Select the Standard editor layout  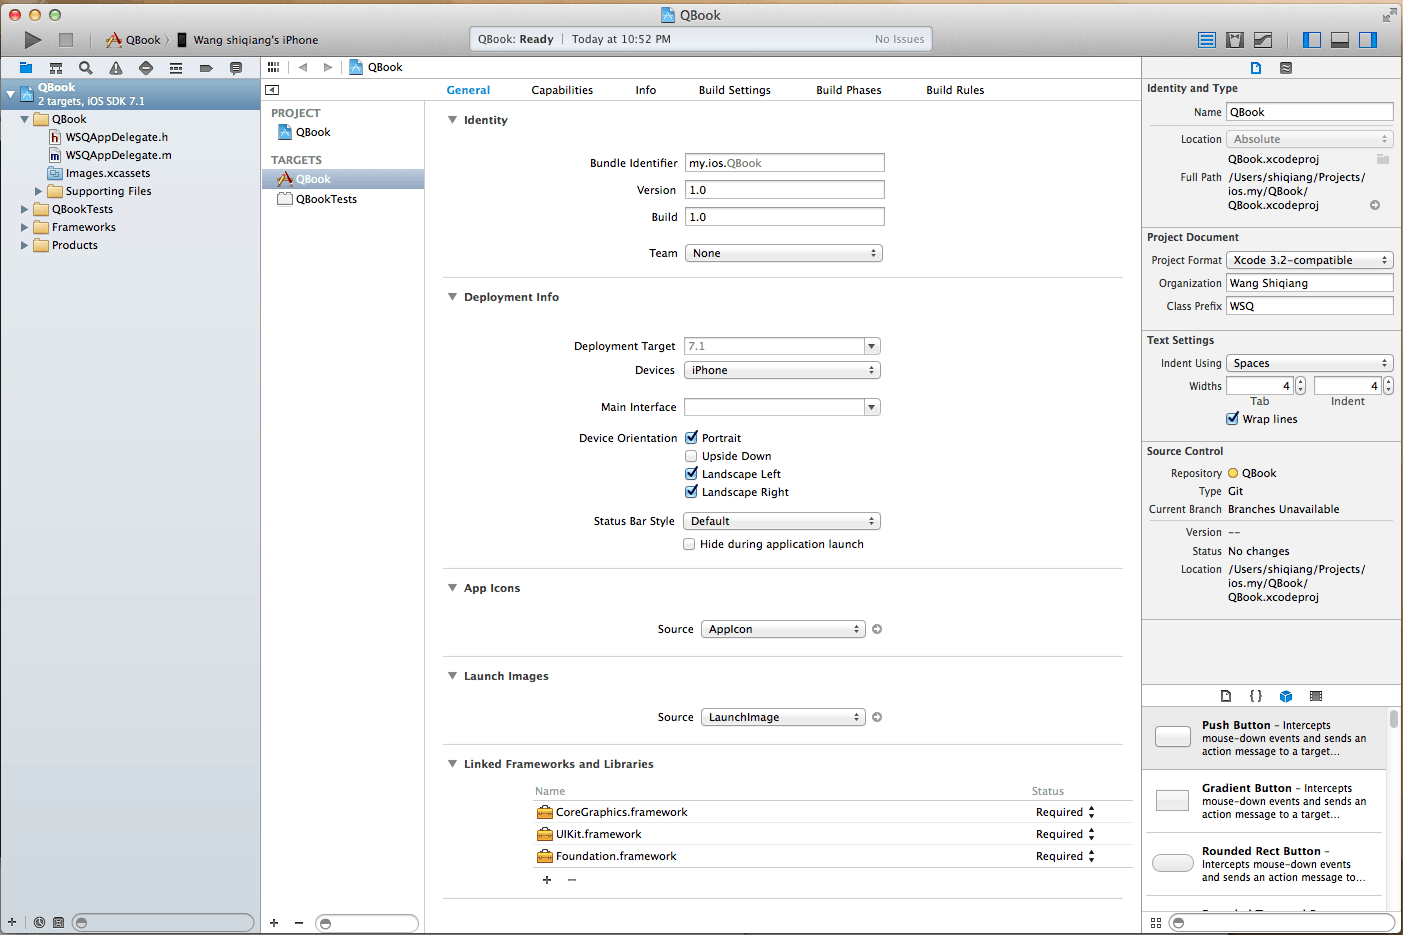(x=1207, y=40)
